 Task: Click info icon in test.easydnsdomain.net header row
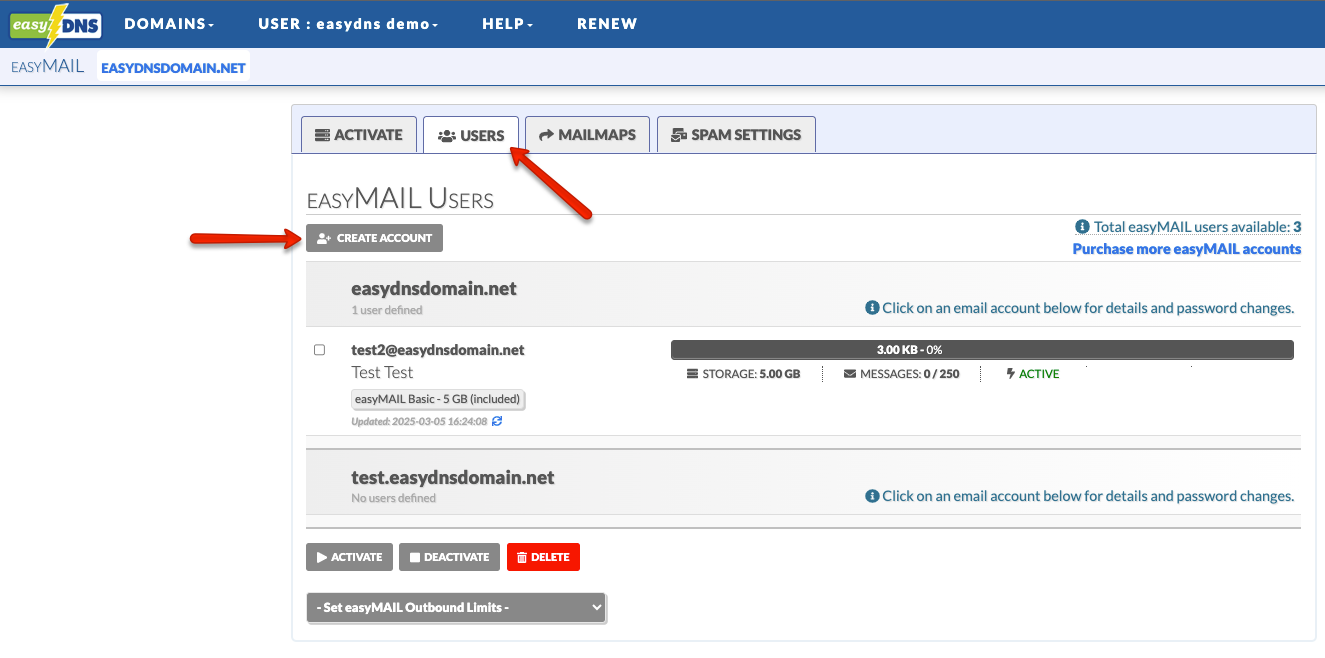(x=872, y=496)
